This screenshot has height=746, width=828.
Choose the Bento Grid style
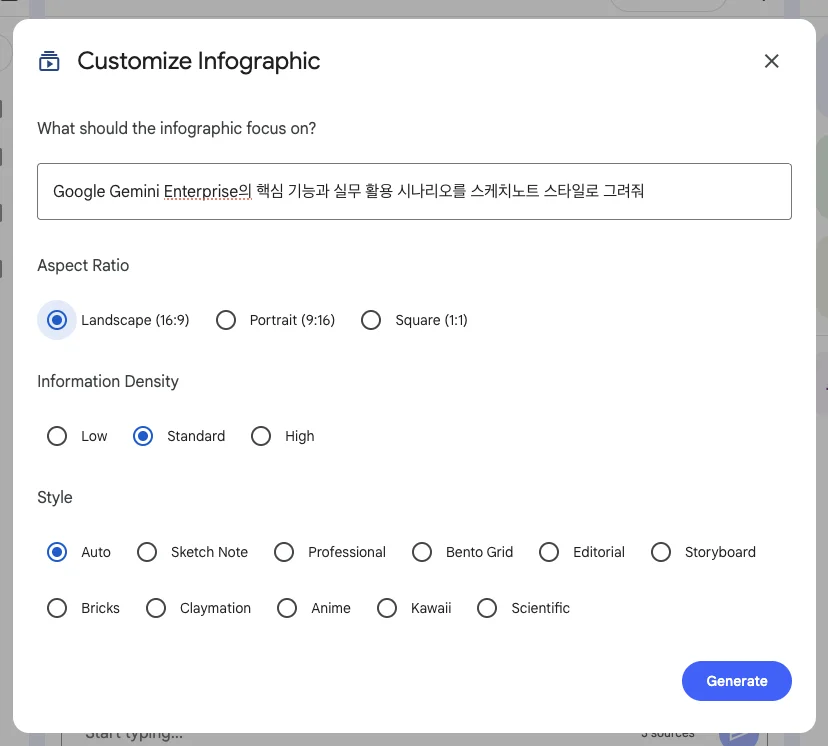click(422, 552)
